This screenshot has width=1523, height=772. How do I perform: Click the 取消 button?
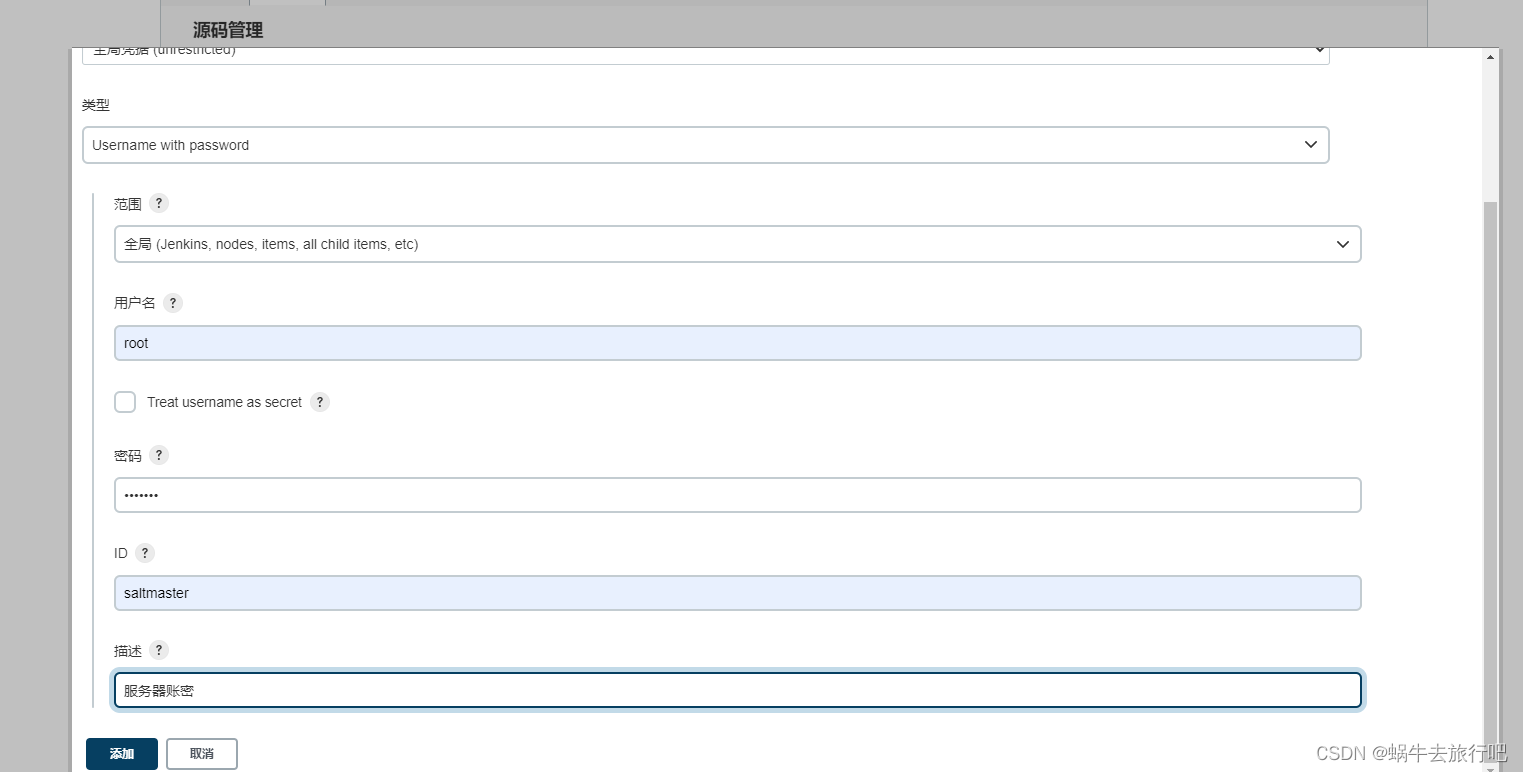(x=202, y=754)
